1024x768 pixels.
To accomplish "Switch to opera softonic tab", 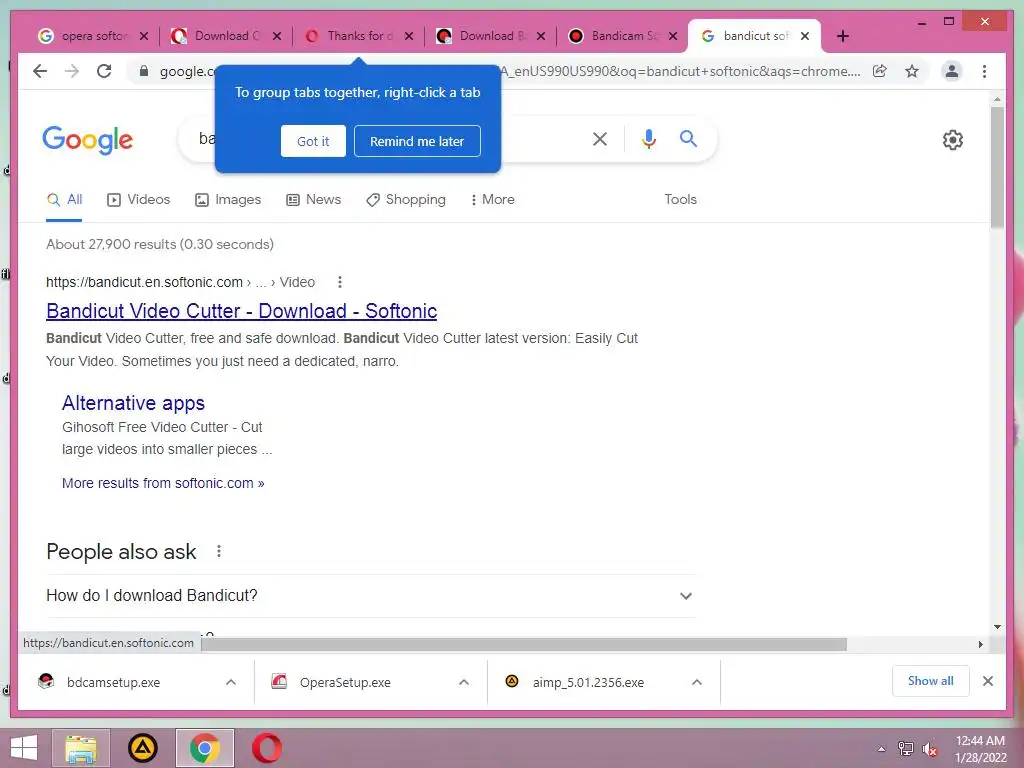I will tap(92, 36).
